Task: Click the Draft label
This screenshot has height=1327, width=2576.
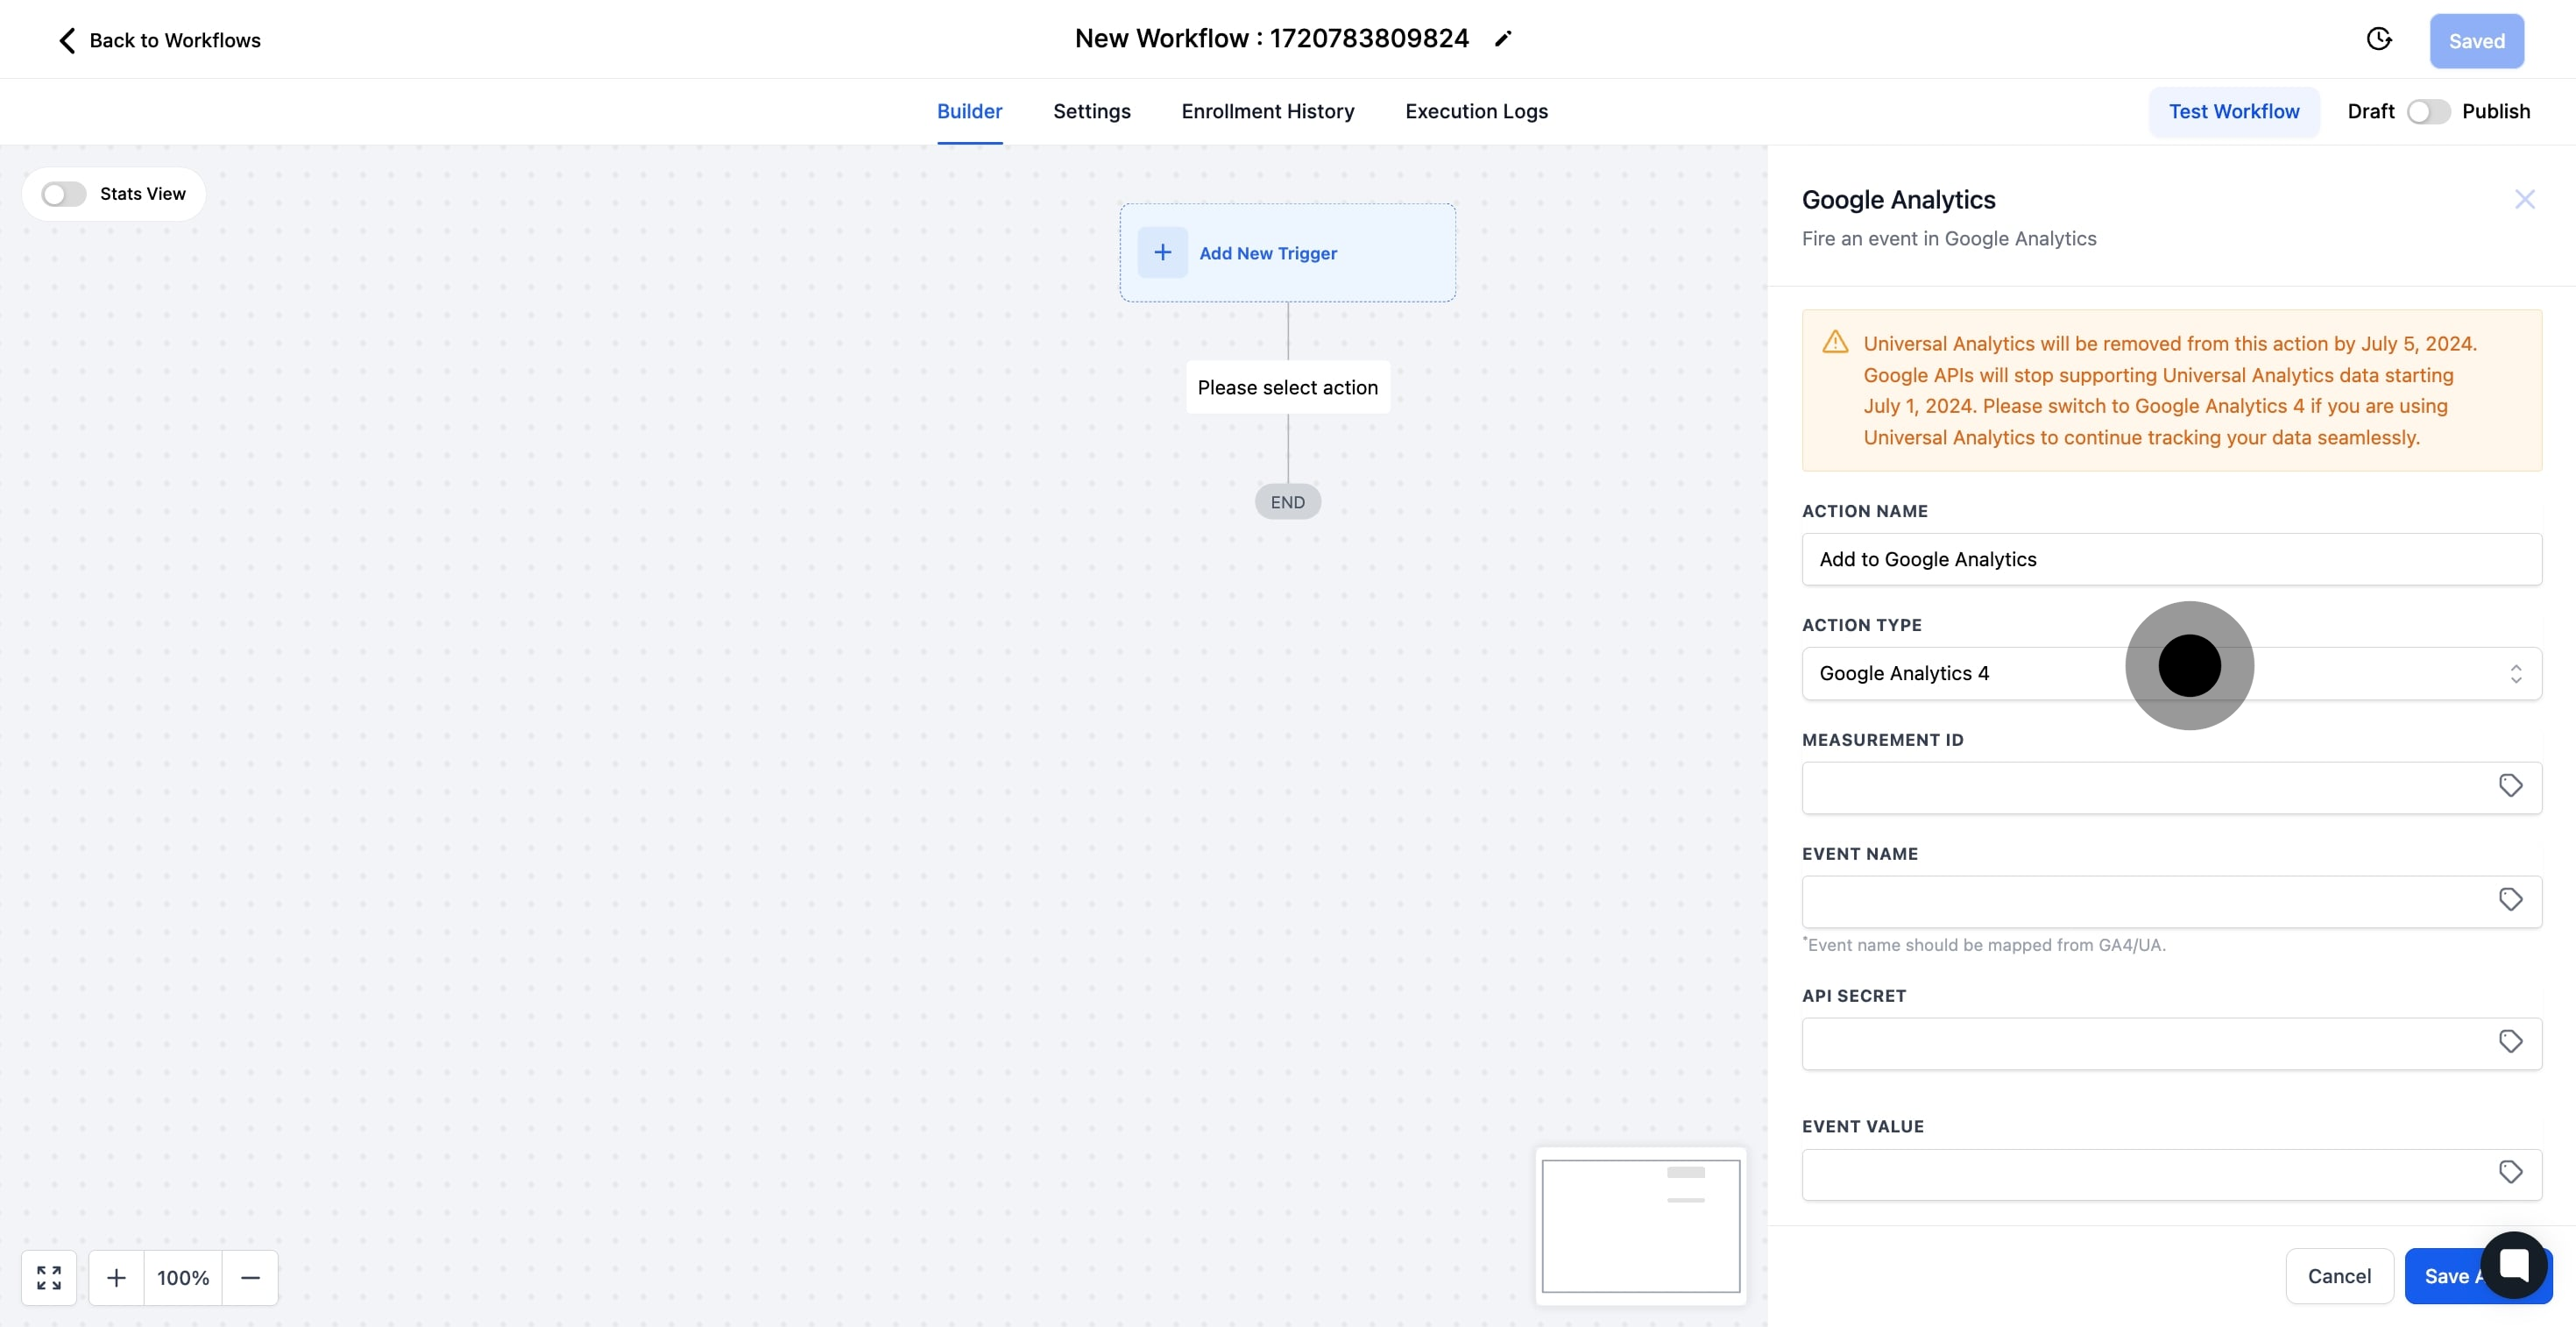Action: (2370, 111)
